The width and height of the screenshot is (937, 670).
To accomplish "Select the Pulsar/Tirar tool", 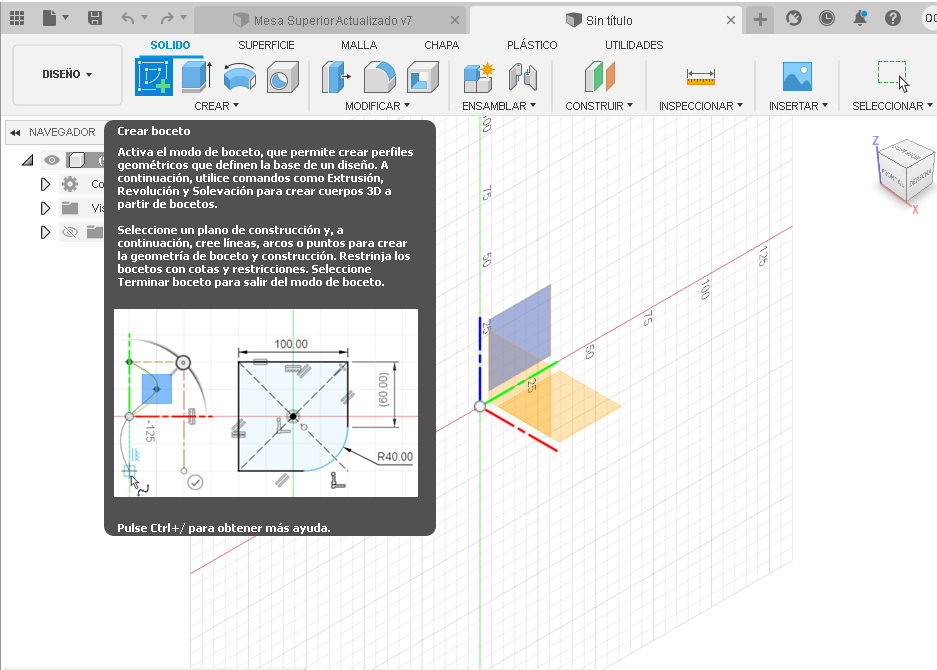I will pos(336,77).
